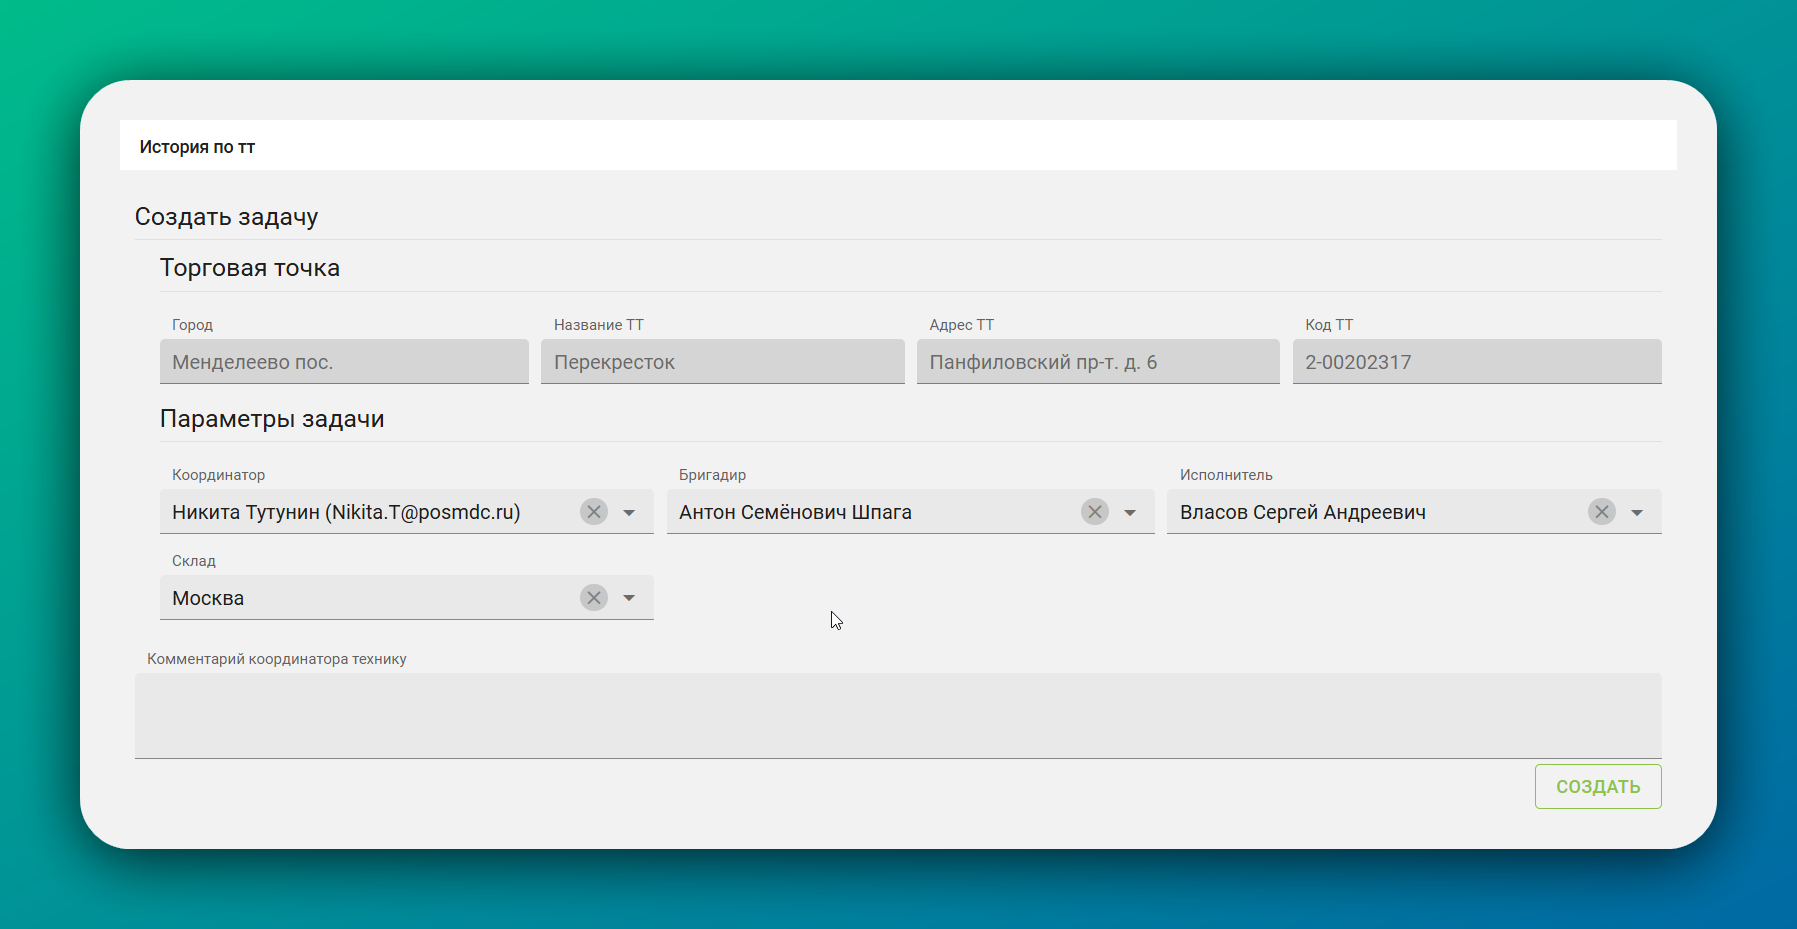Click the Никита Тутунин coordinator value
This screenshot has height=929, width=1797.
pyautogui.click(x=346, y=512)
